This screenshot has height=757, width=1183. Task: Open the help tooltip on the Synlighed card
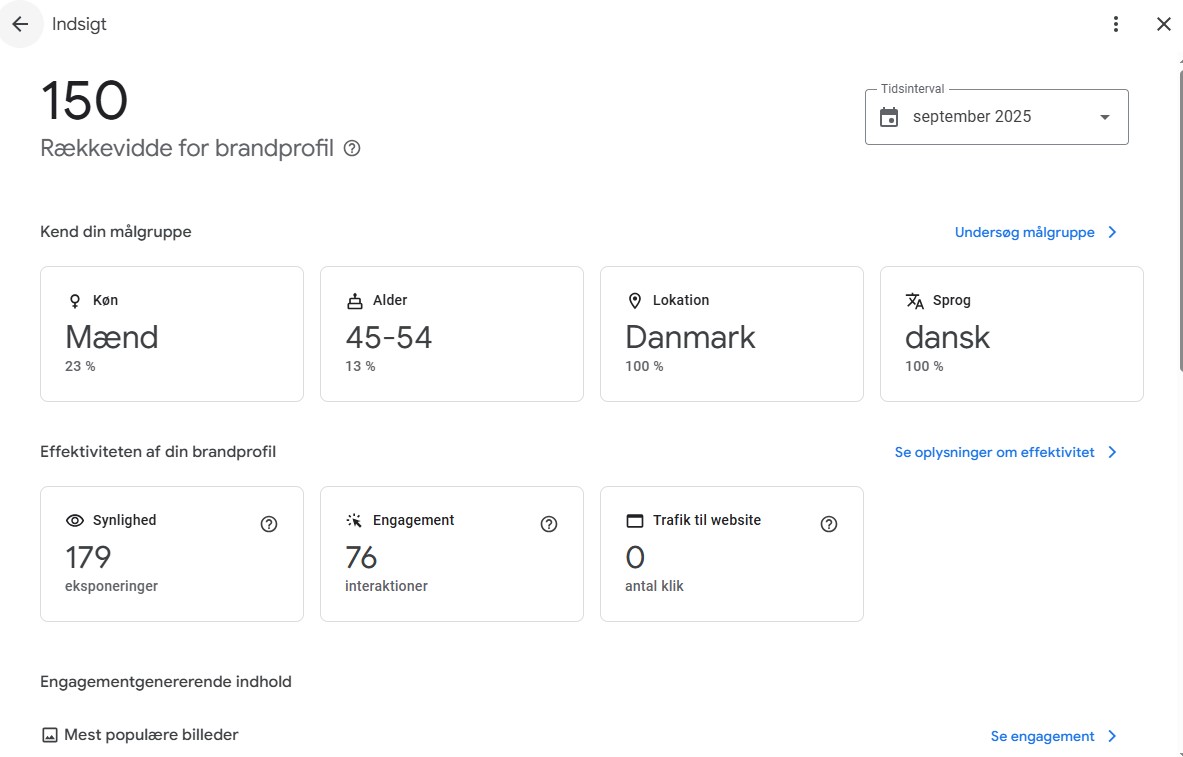[x=269, y=523]
